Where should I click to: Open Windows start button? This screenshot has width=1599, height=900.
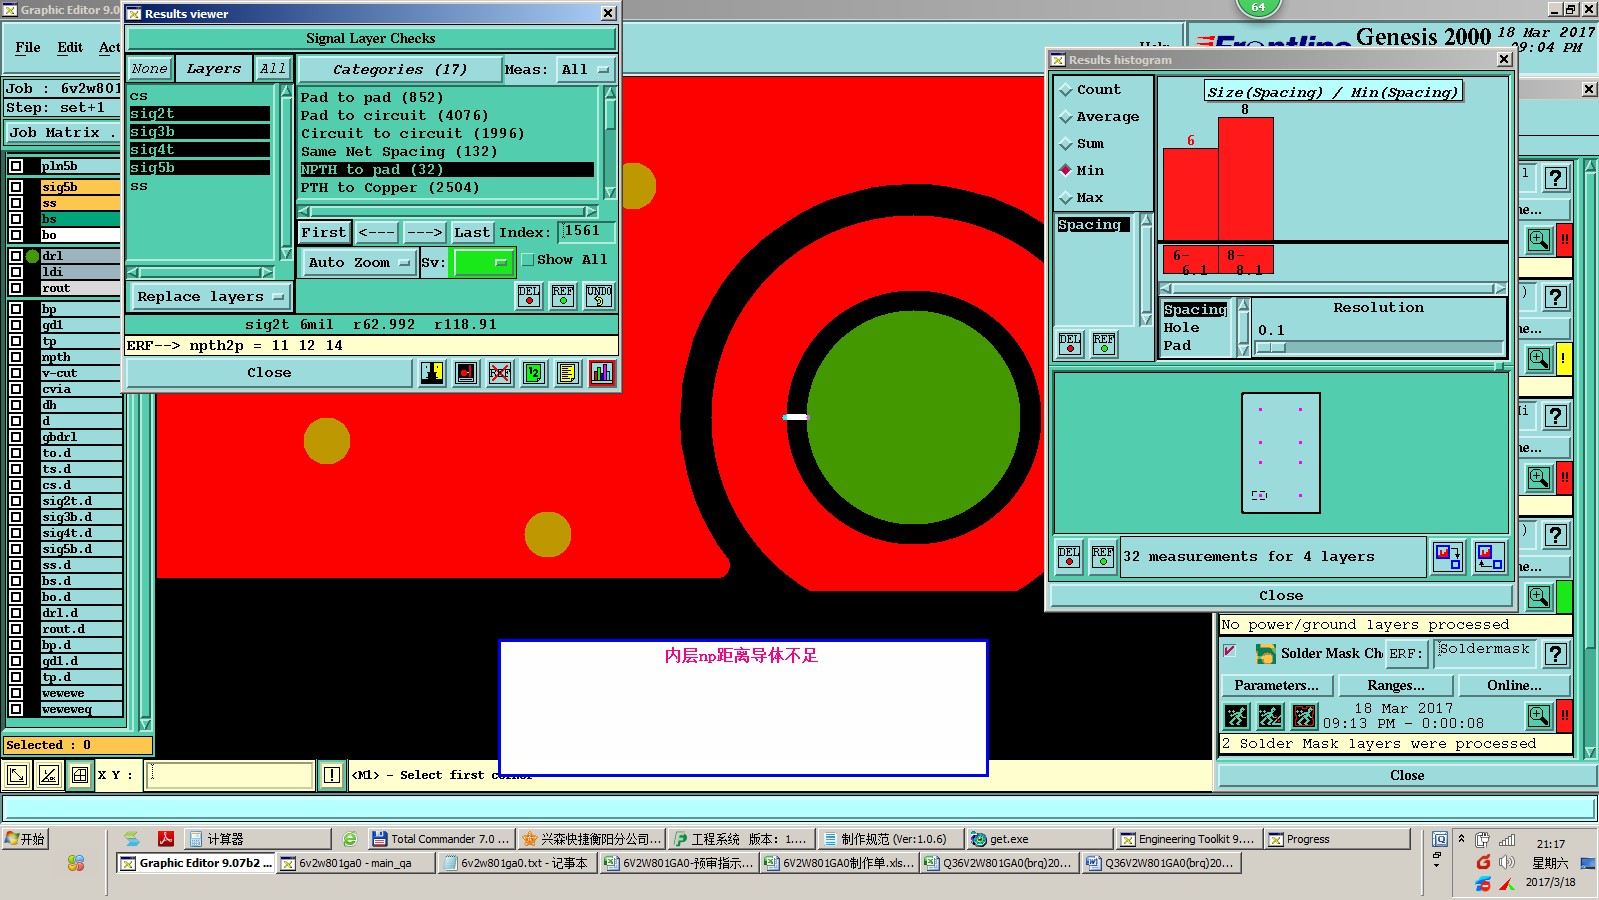[25, 840]
